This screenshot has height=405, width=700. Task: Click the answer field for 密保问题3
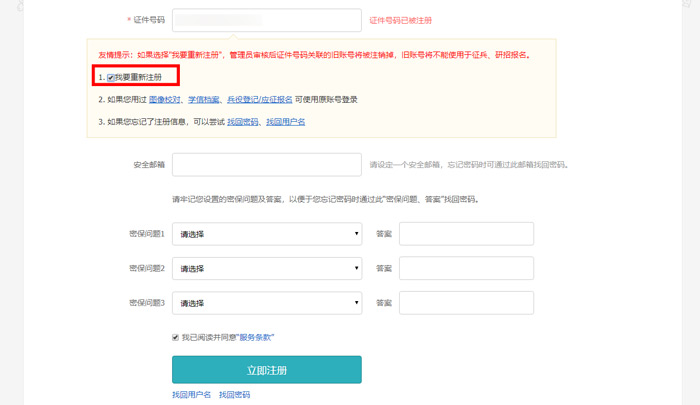click(466, 303)
